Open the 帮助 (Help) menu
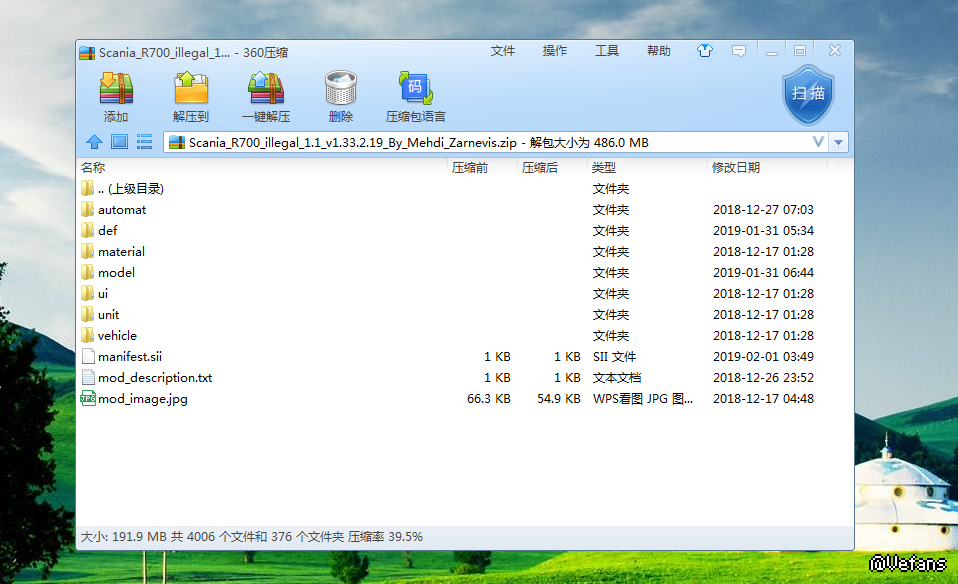The image size is (958, 584). [658, 51]
